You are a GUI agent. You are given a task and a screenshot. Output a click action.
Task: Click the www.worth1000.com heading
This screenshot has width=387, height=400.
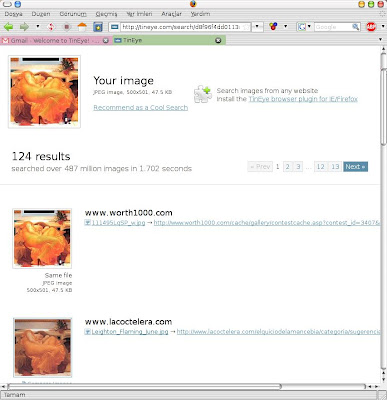point(129,213)
